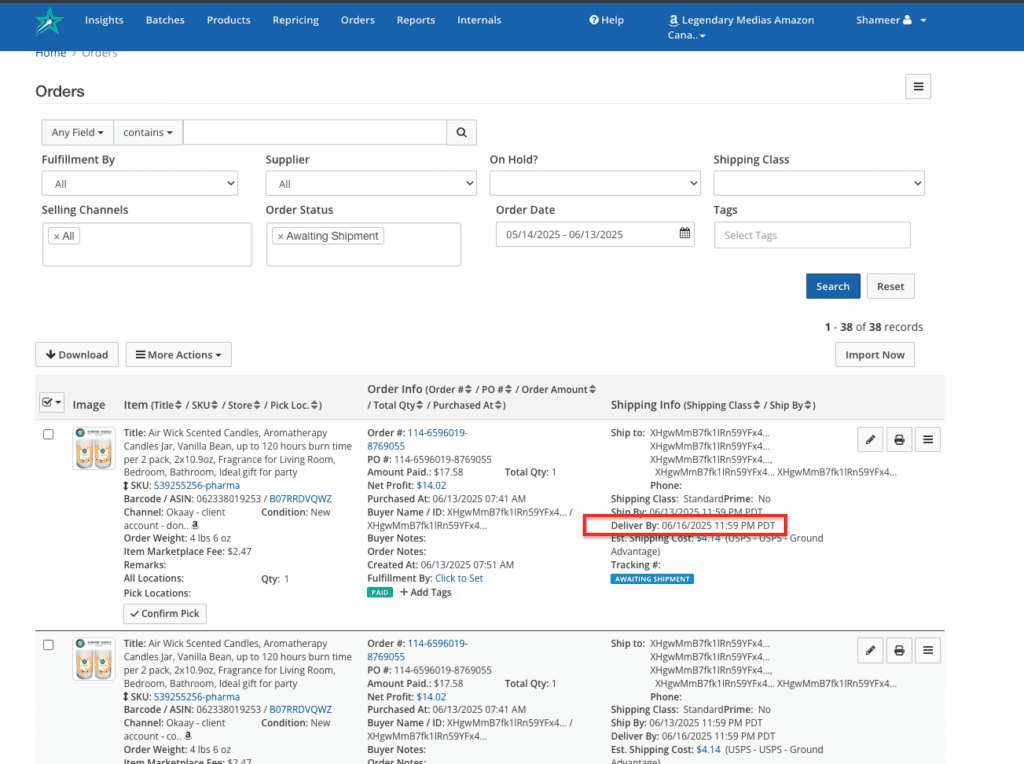1024x764 pixels.
Task: Open first order's B07RRDVQWZ ASIN link
Action: coord(300,499)
